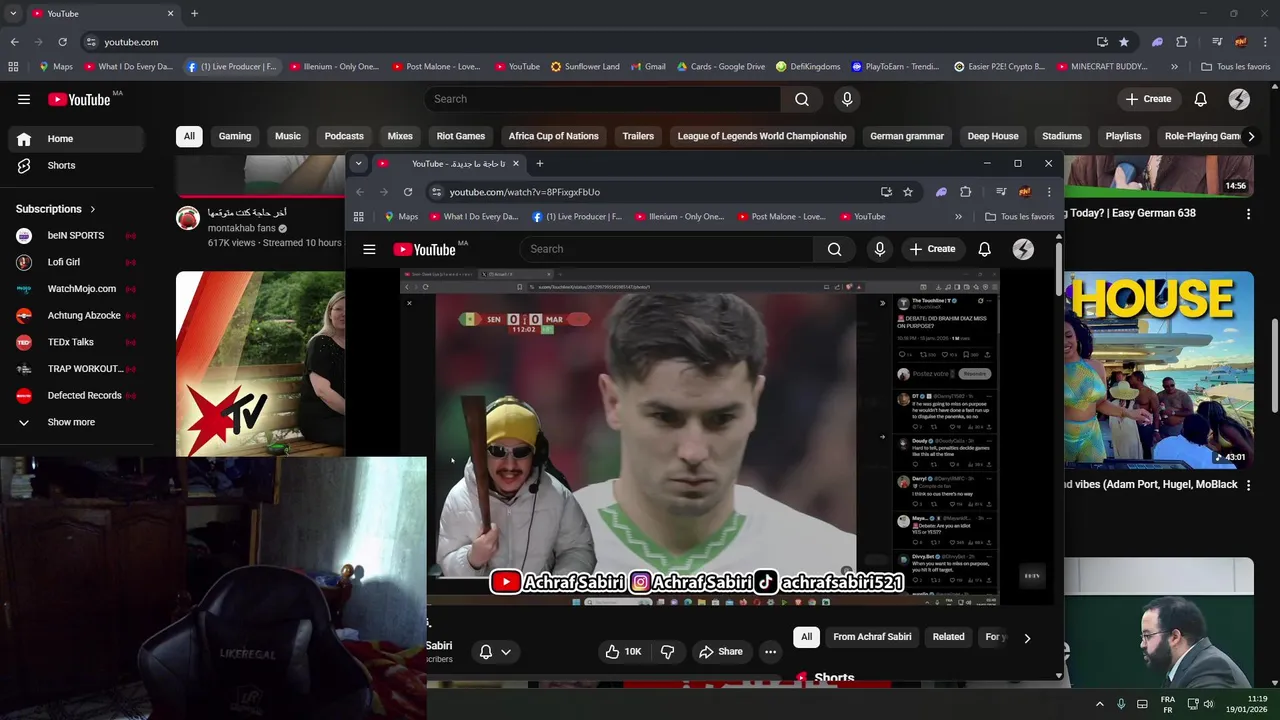Image resolution: width=1280 pixels, height=720 pixels.
Task: Select the Podcasts filter chip
Action: pyautogui.click(x=344, y=136)
